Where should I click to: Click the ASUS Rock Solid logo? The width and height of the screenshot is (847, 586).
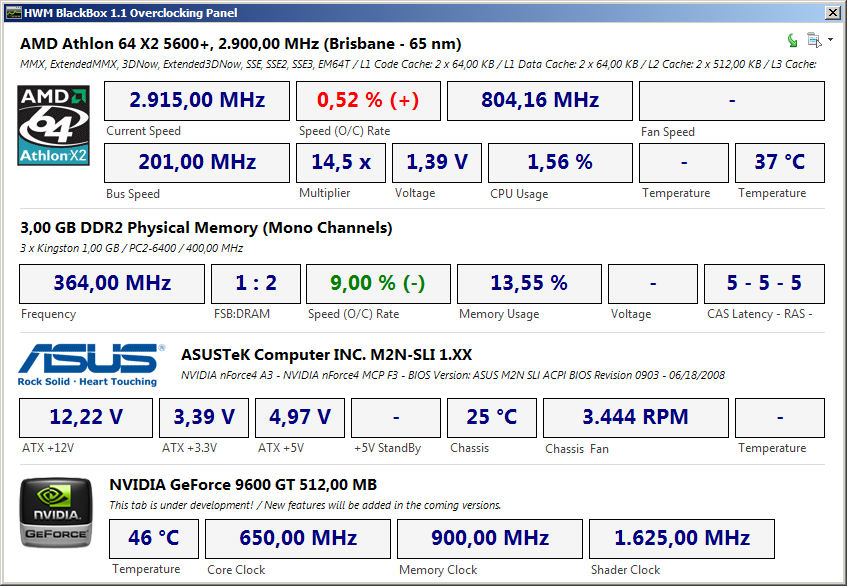(x=91, y=365)
